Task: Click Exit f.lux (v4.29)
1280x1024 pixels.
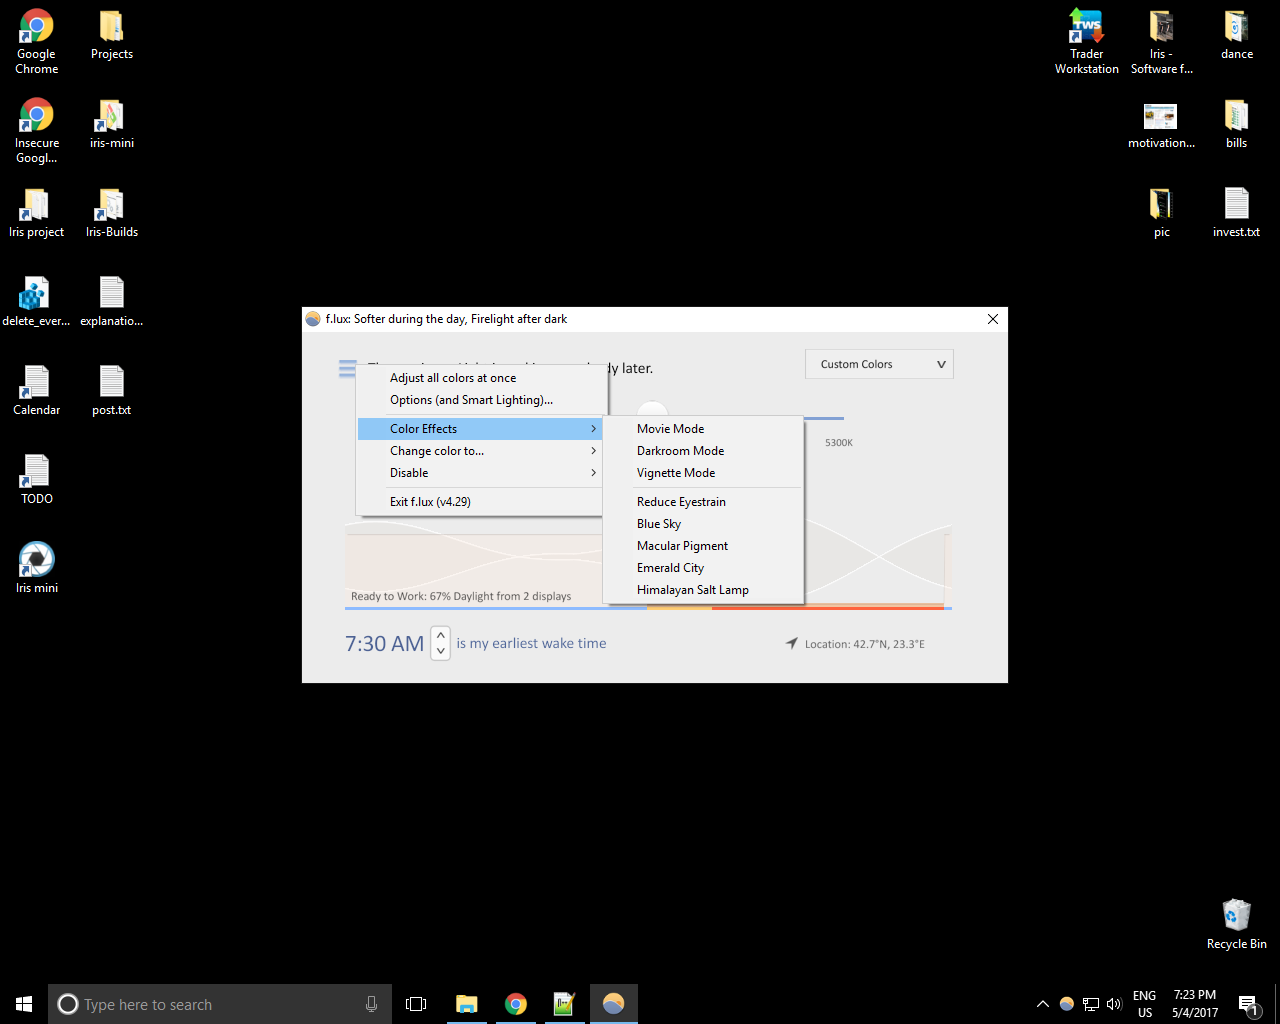Action: (480, 502)
